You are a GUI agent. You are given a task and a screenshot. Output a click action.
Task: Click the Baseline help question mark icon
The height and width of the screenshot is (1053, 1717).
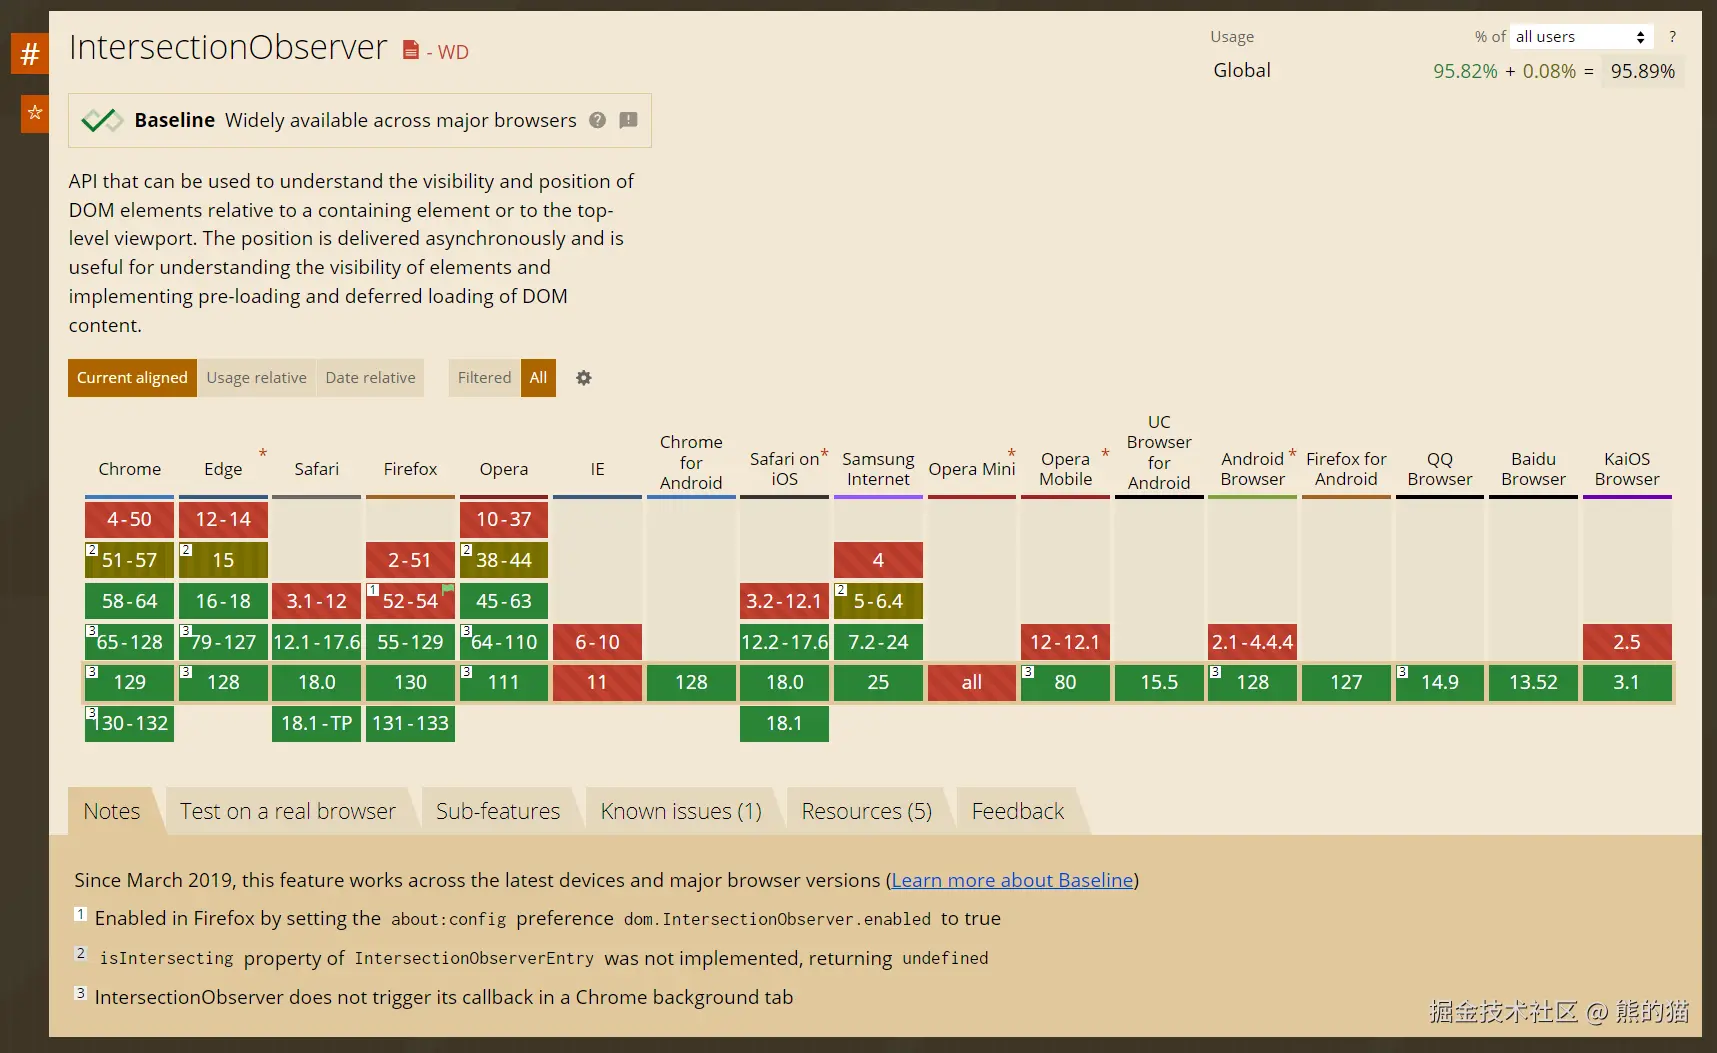click(x=597, y=120)
